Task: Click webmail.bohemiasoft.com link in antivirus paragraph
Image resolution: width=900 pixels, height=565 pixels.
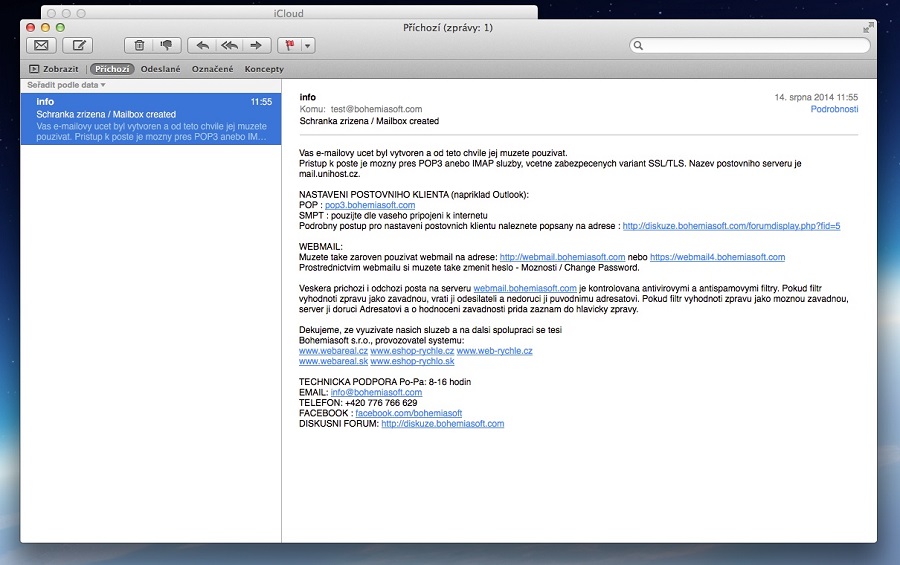Action: (x=525, y=288)
